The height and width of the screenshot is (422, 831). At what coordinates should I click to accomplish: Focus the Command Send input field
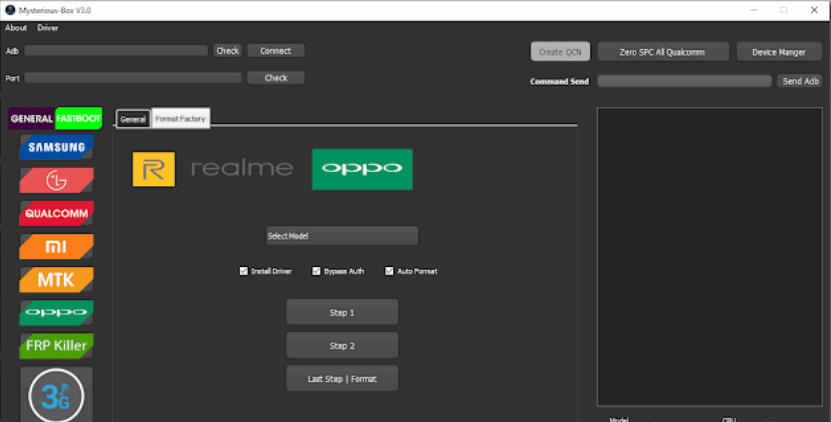(684, 81)
